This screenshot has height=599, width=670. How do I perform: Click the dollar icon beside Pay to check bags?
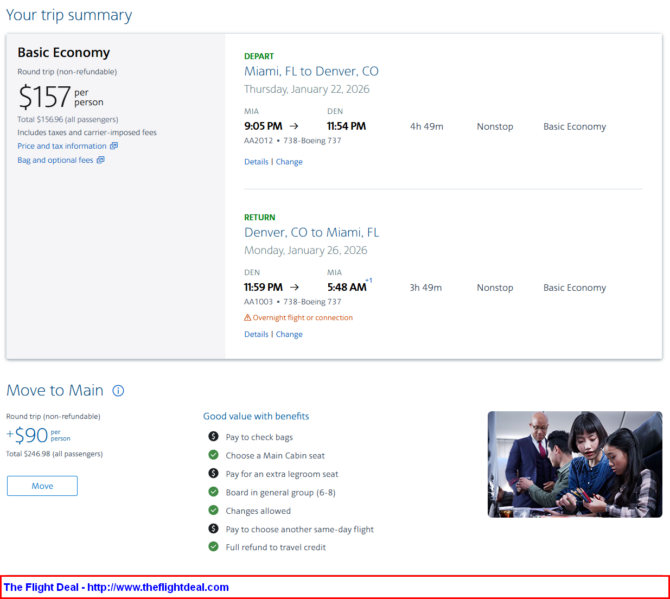tap(213, 437)
